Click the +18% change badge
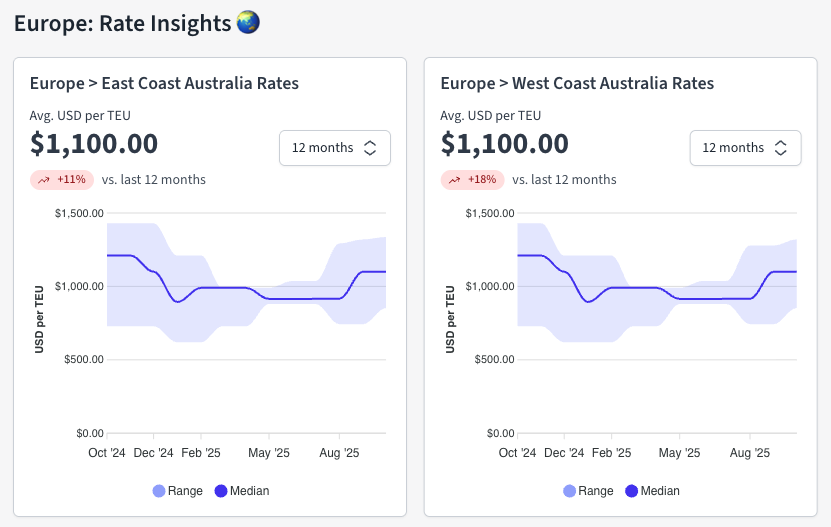The height and width of the screenshot is (527, 831). point(473,180)
